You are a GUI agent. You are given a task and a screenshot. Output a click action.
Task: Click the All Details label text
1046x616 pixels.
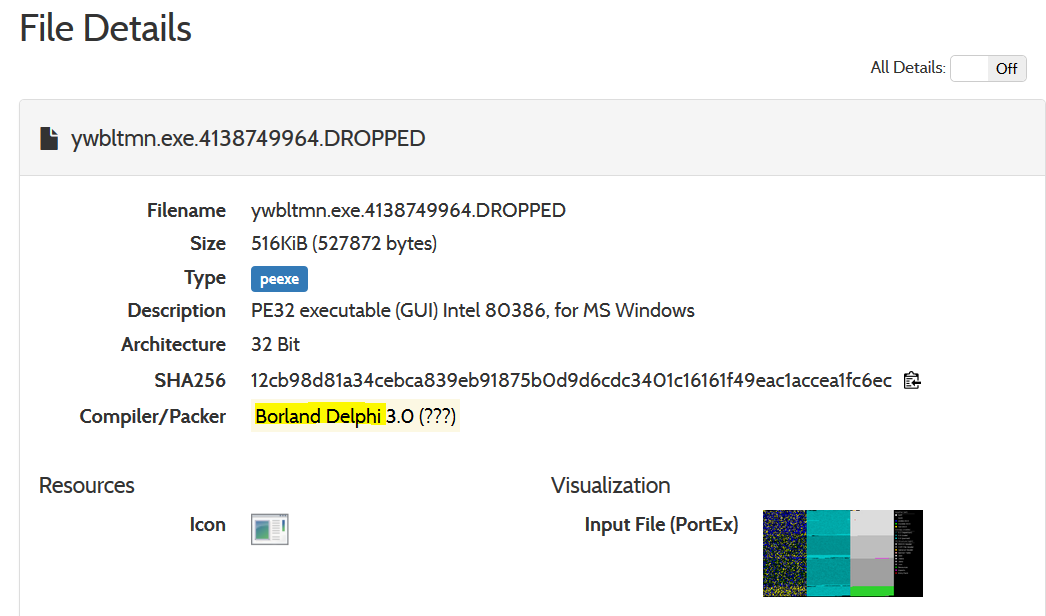pos(907,68)
